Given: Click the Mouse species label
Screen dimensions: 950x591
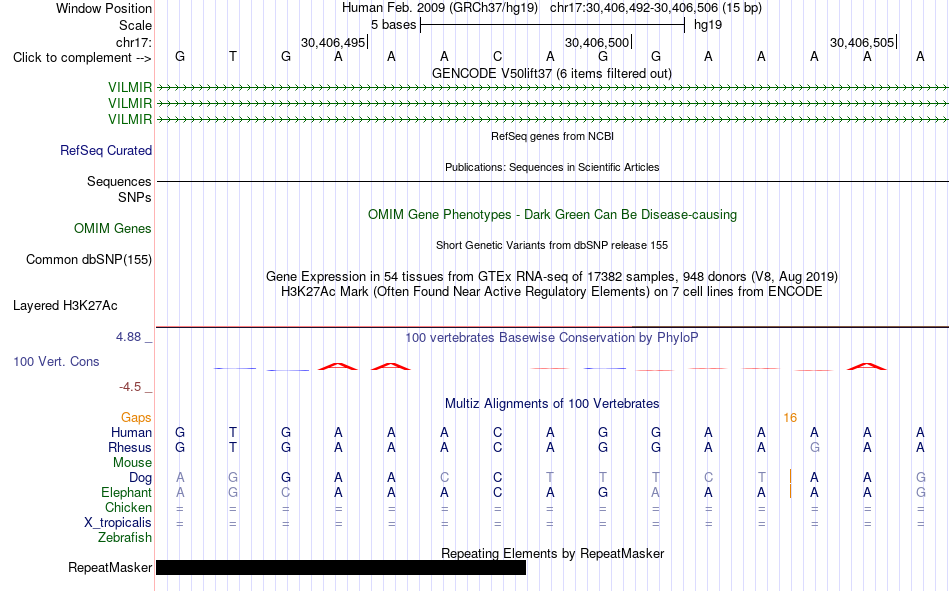Looking at the screenshot, I should tap(132, 462).
